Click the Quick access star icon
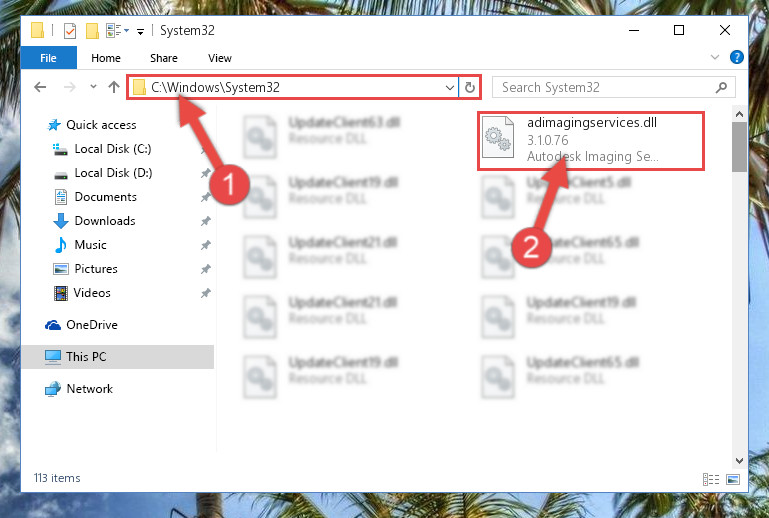The height and width of the screenshot is (518, 769). 54,125
